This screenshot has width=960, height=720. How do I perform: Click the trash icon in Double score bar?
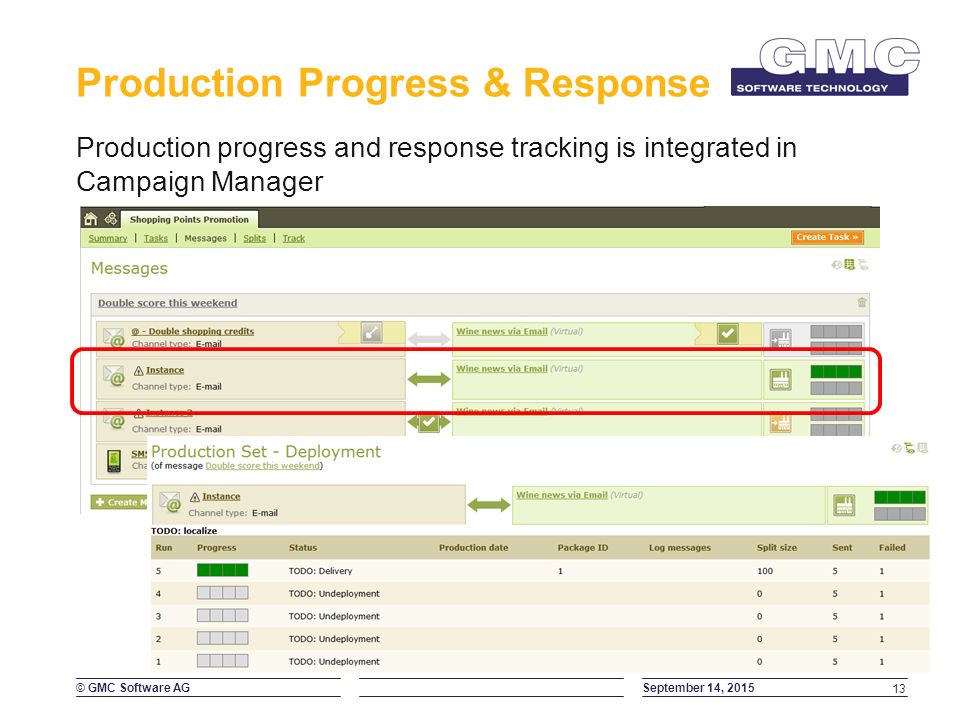[x=861, y=302]
